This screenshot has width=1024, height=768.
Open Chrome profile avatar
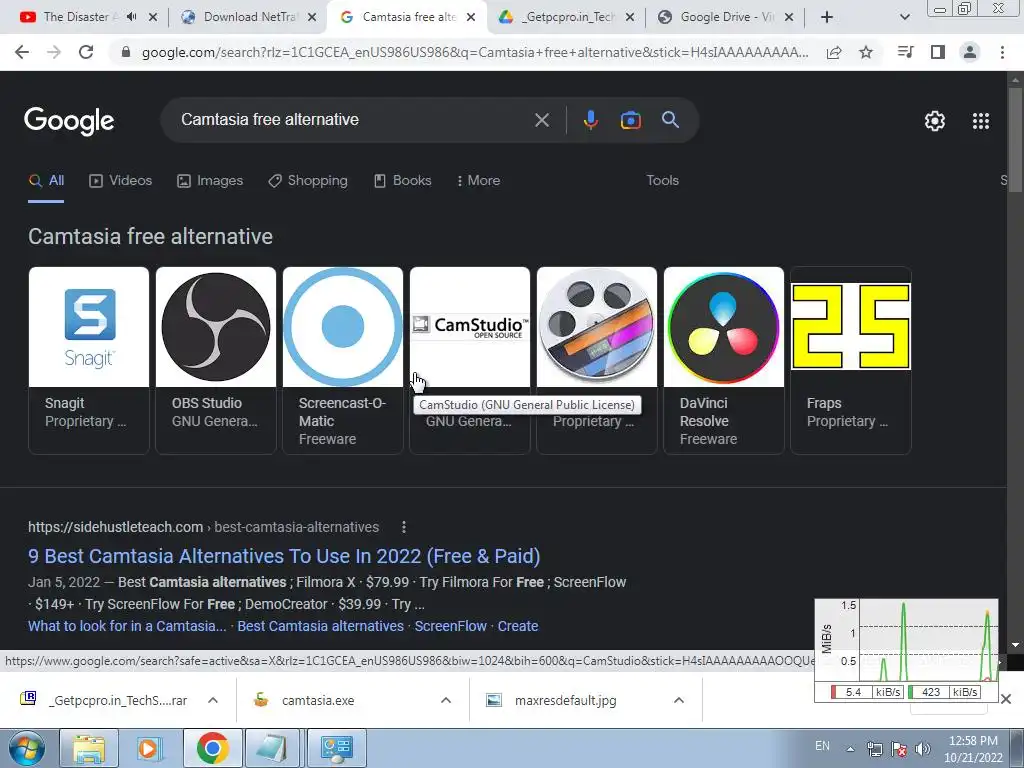[970, 52]
